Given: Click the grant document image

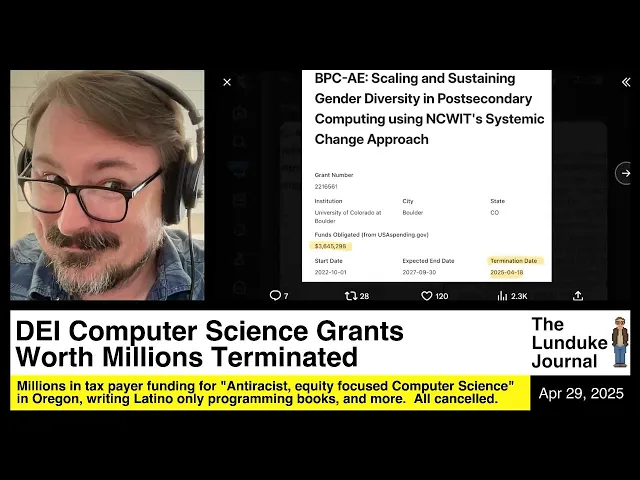Looking at the screenshot, I should [427, 176].
